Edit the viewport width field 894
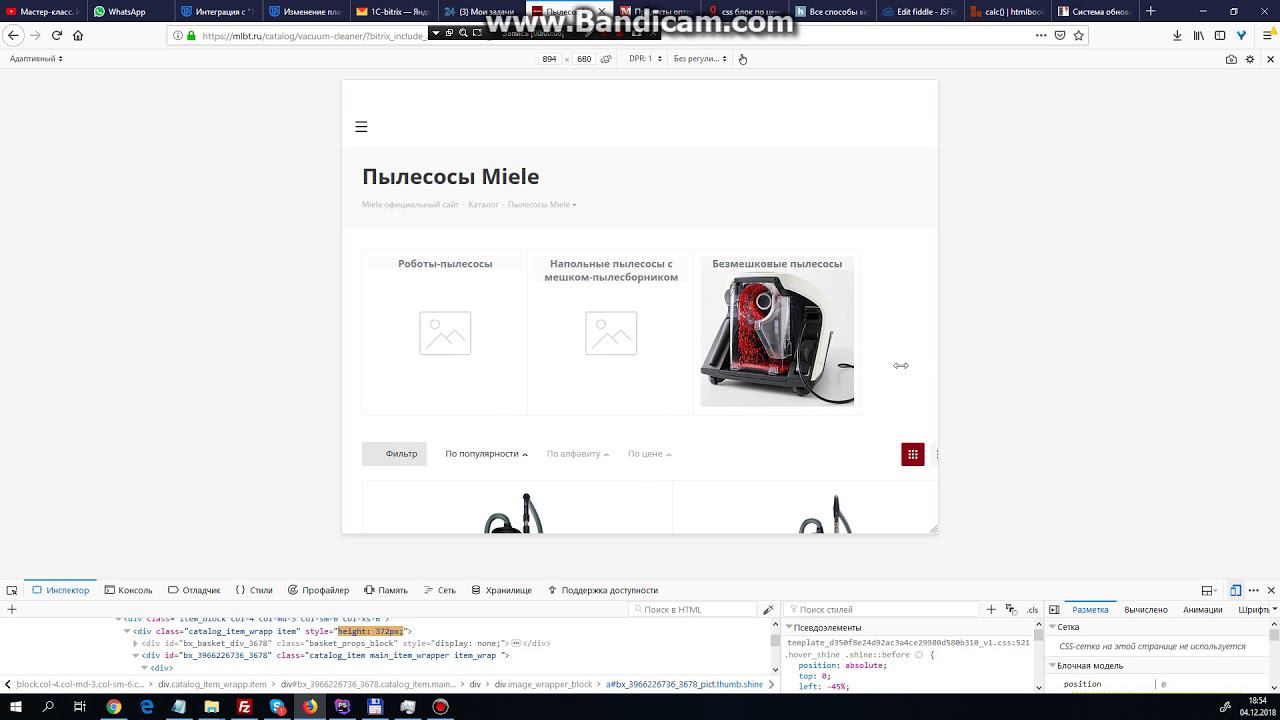 pos(549,59)
